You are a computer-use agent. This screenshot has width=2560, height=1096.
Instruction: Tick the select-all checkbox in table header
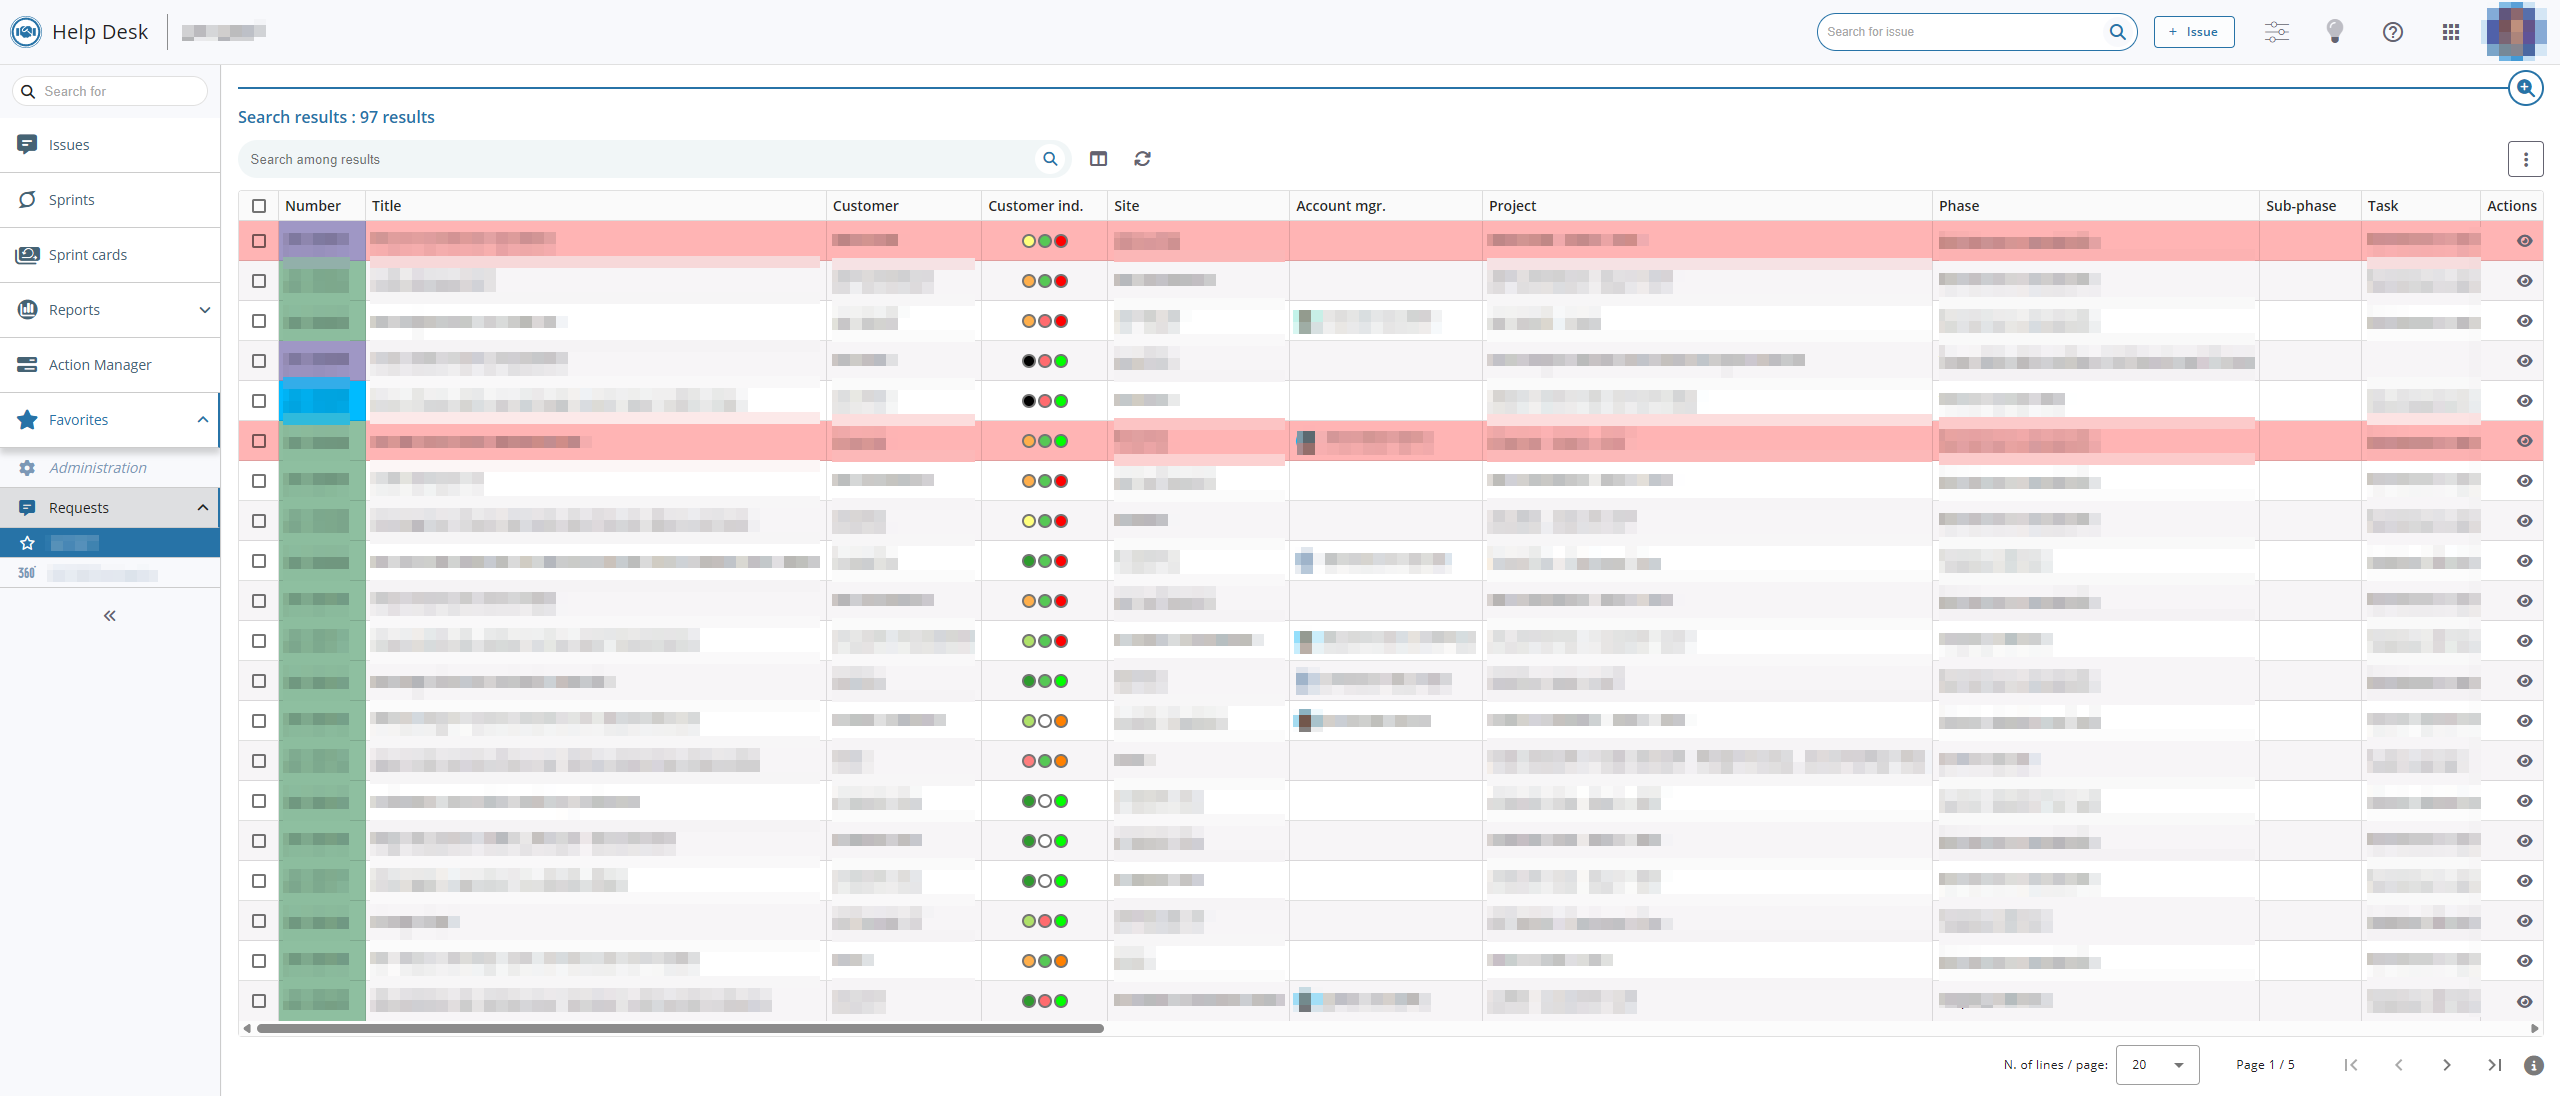[x=259, y=206]
